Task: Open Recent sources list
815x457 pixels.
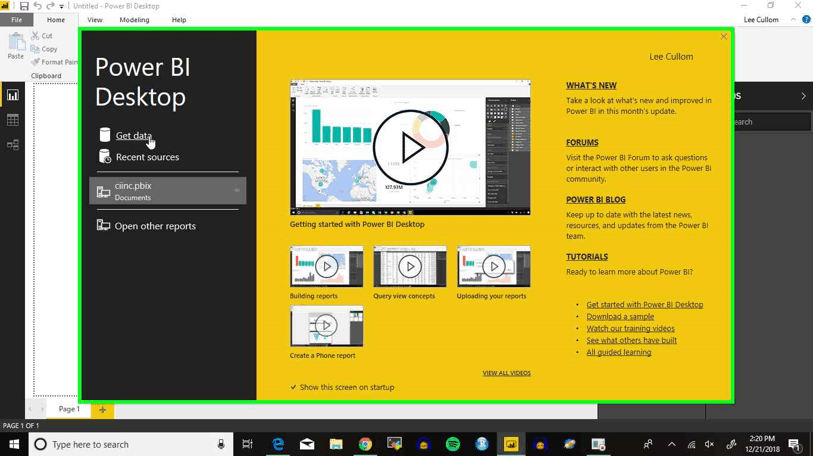Action: pos(147,157)
